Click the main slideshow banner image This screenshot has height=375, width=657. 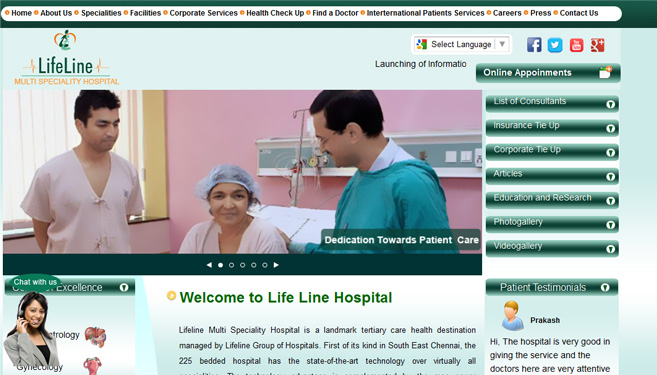coord(242,171)
